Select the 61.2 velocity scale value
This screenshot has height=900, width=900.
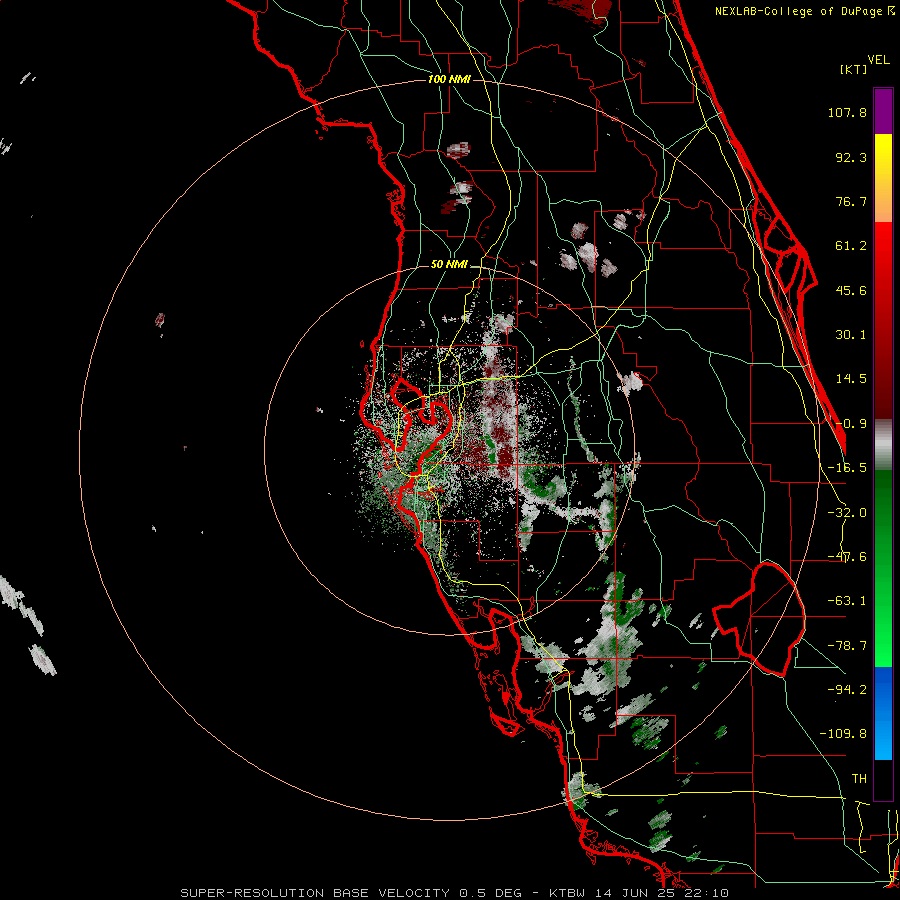click(851, 246)
